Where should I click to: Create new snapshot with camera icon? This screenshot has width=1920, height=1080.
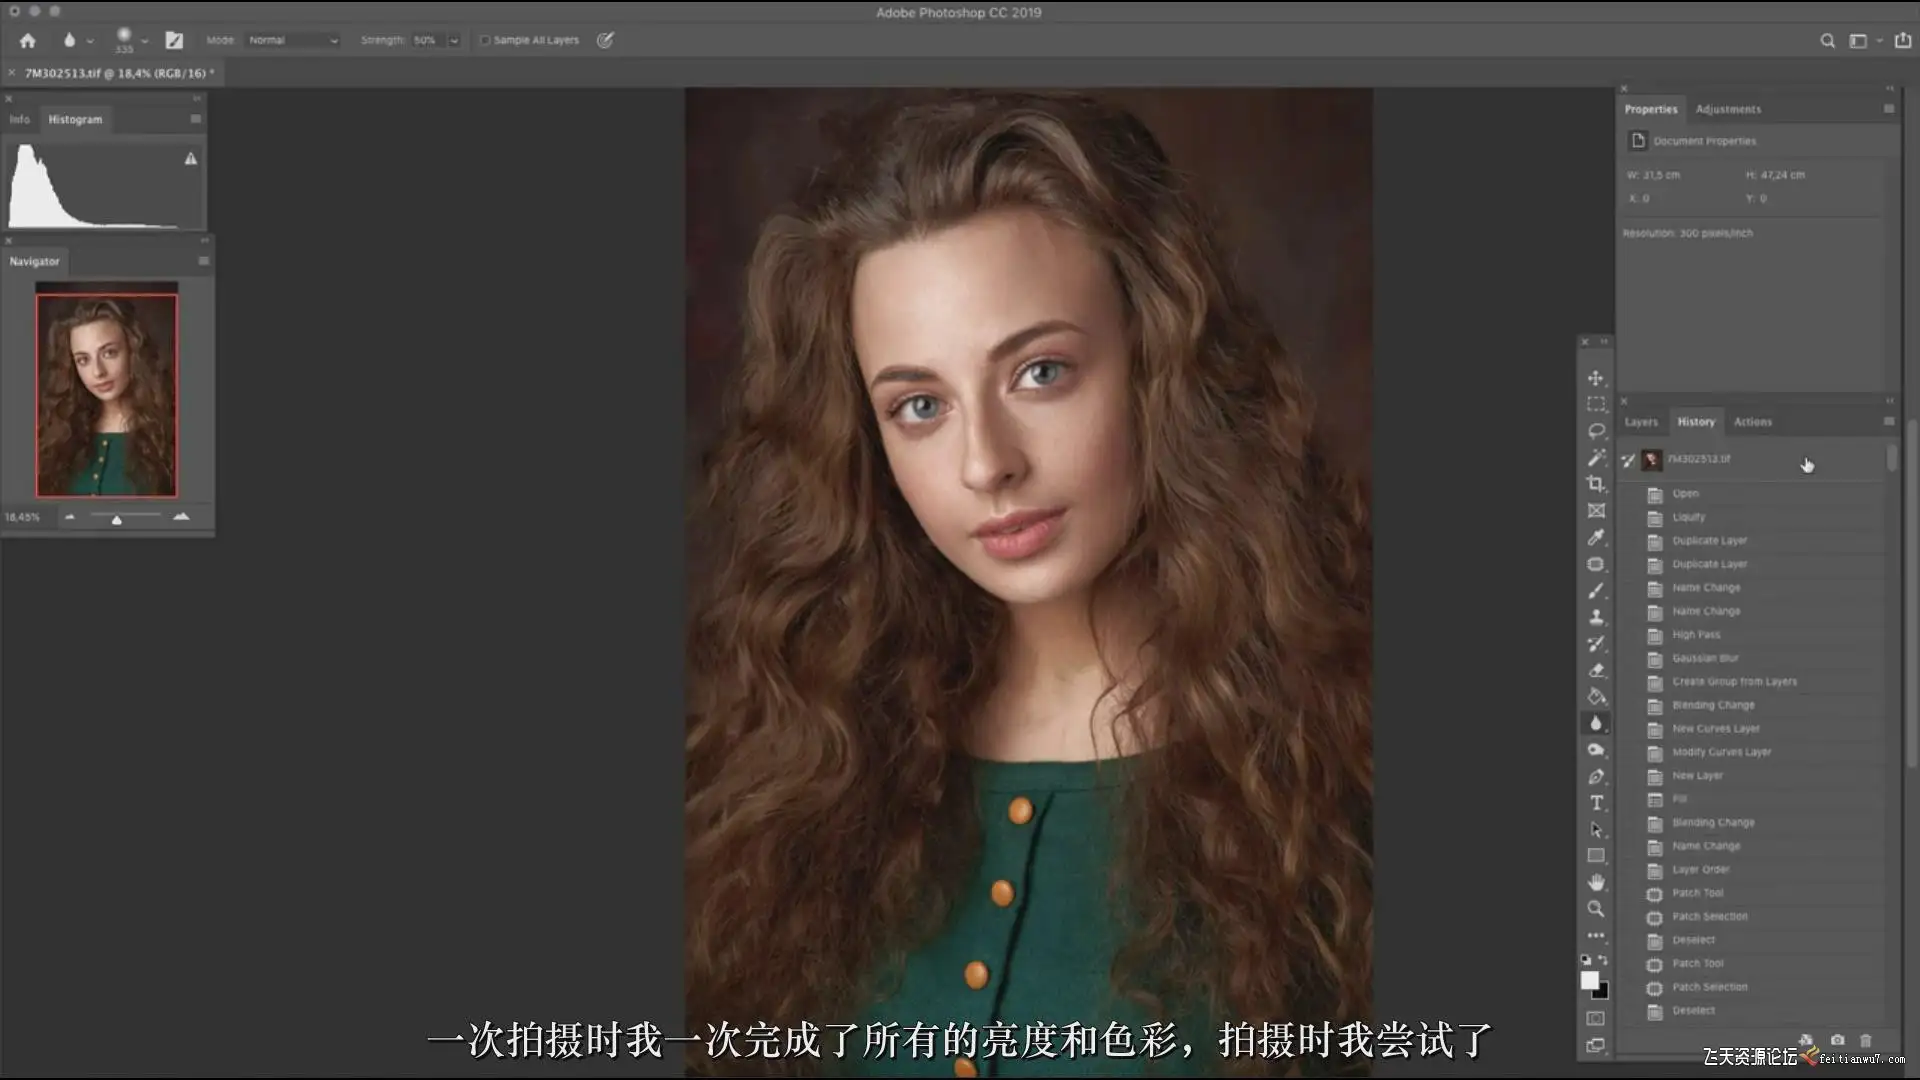pyautogui.click(x=1837, y=1040)
